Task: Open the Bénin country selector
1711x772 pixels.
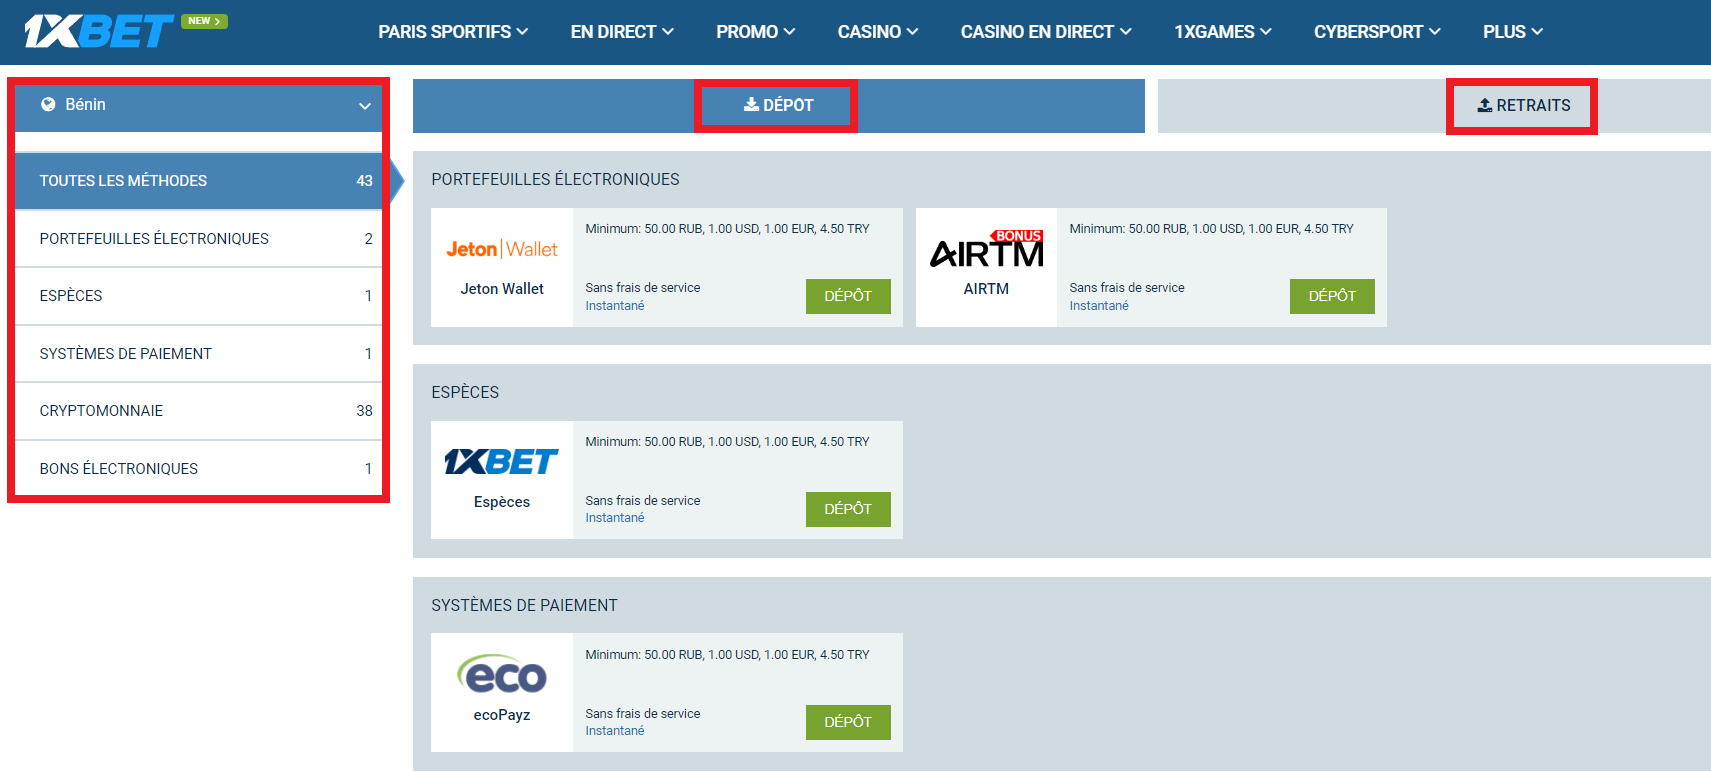Action: point(198,105)
